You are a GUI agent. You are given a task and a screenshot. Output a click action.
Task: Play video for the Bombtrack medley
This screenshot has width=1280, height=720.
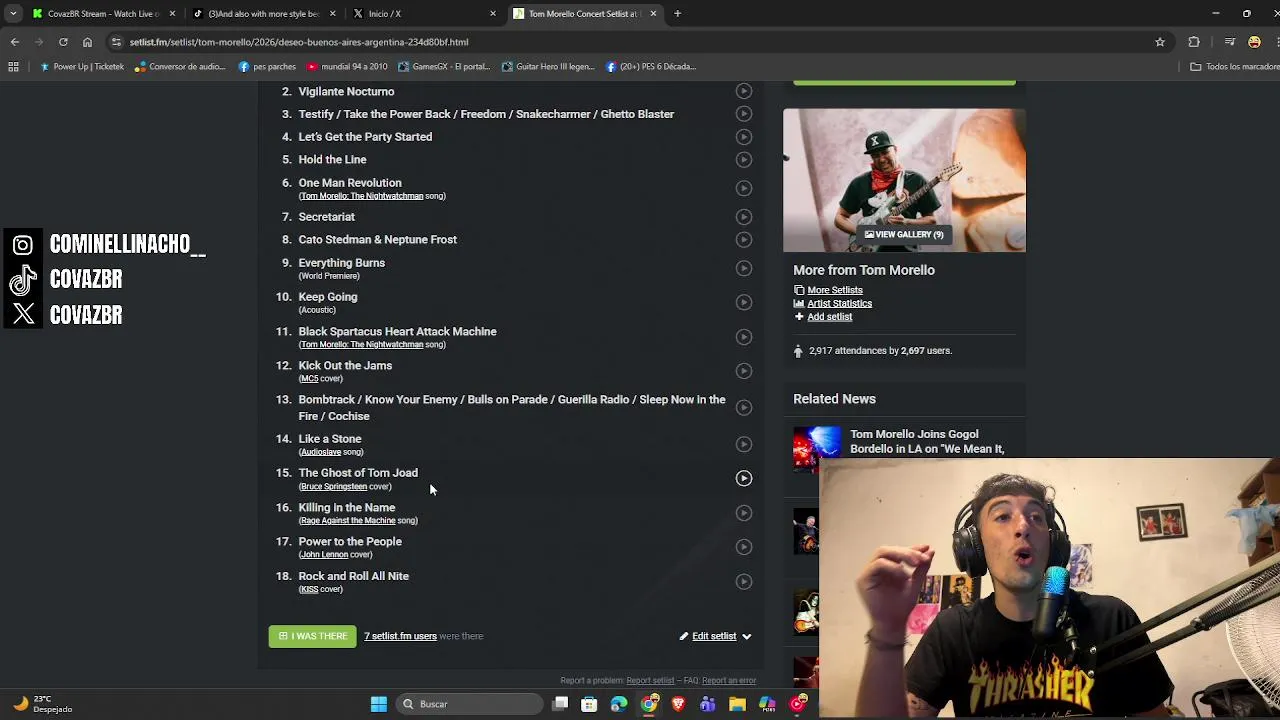click(x=744, y=407)
